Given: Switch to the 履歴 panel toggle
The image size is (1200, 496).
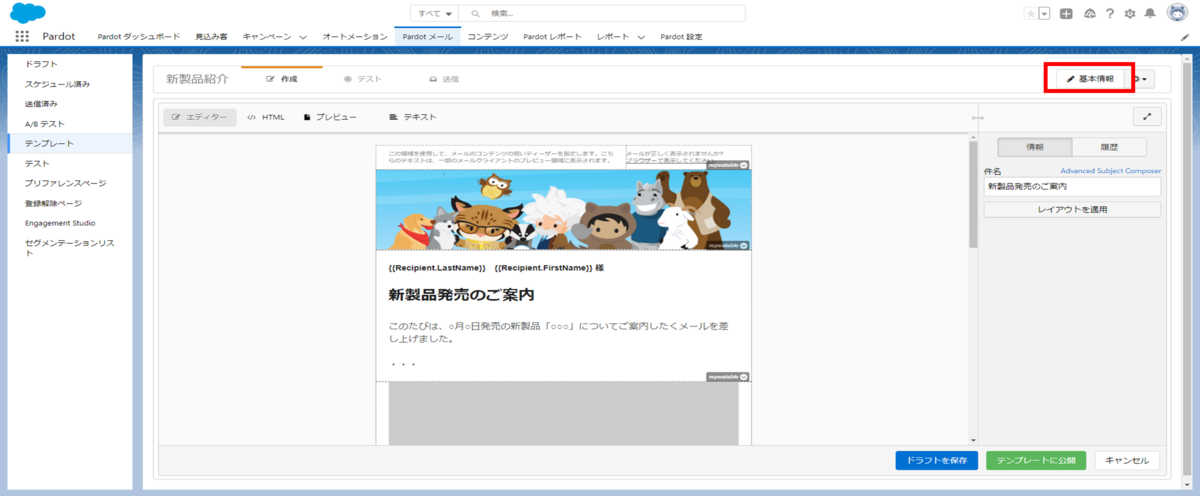Looking at the screenshot, I should pos(1109,147).
